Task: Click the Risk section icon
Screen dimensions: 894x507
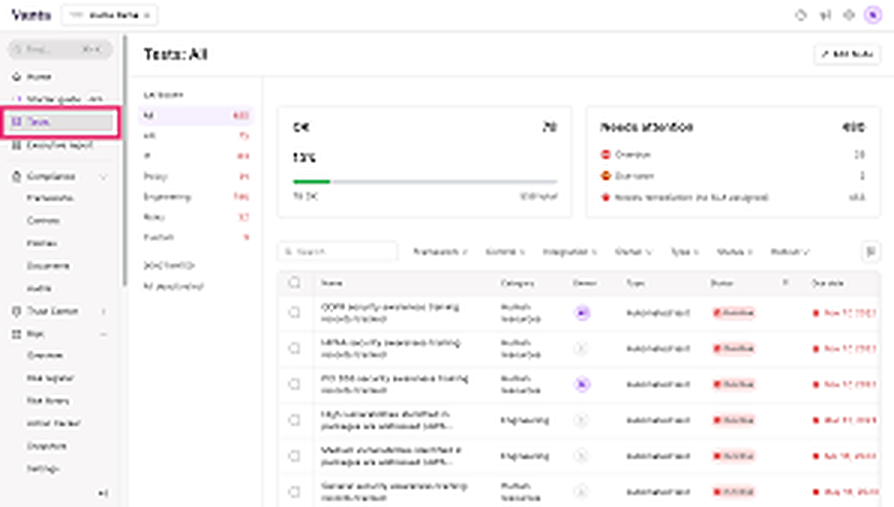Action: [x=17, y=334]
